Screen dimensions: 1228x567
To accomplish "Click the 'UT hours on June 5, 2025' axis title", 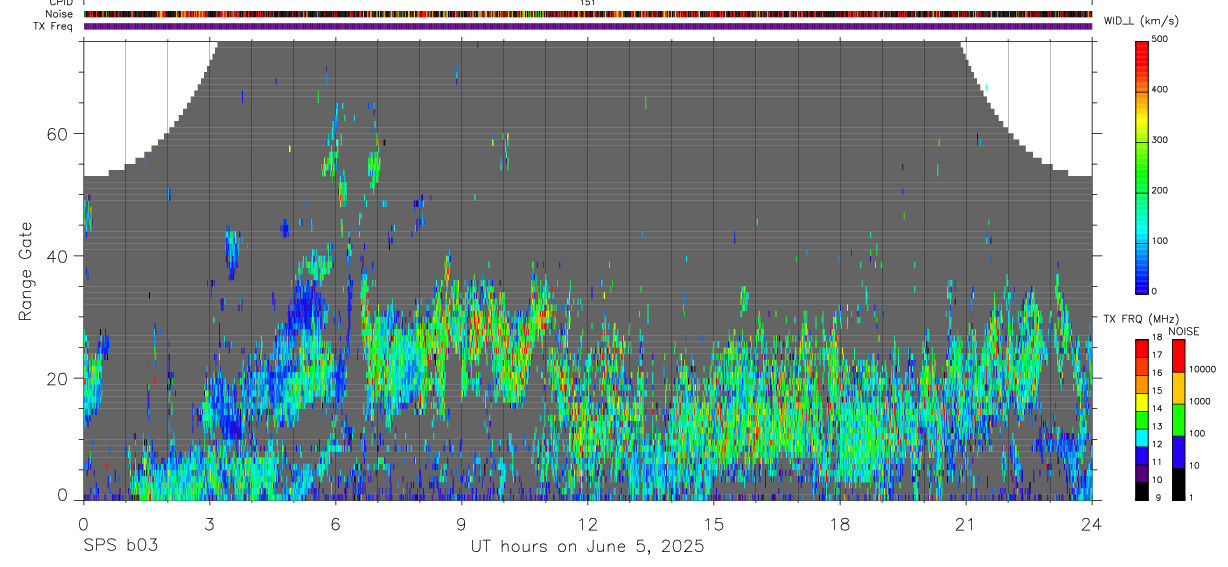I will (x=587, y=547).
